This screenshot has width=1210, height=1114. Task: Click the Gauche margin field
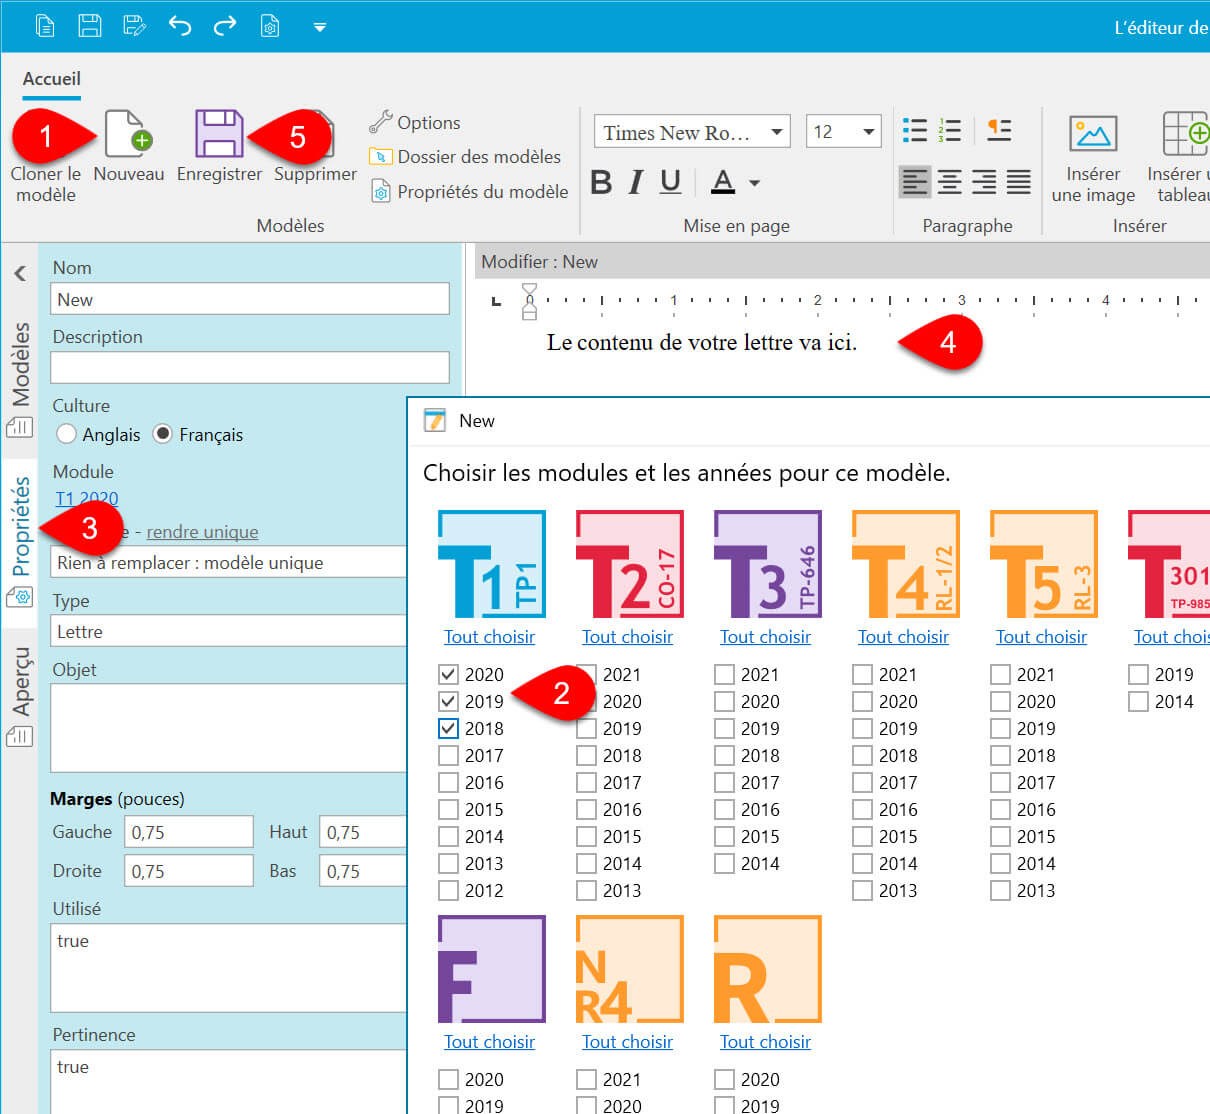[189, 831]
